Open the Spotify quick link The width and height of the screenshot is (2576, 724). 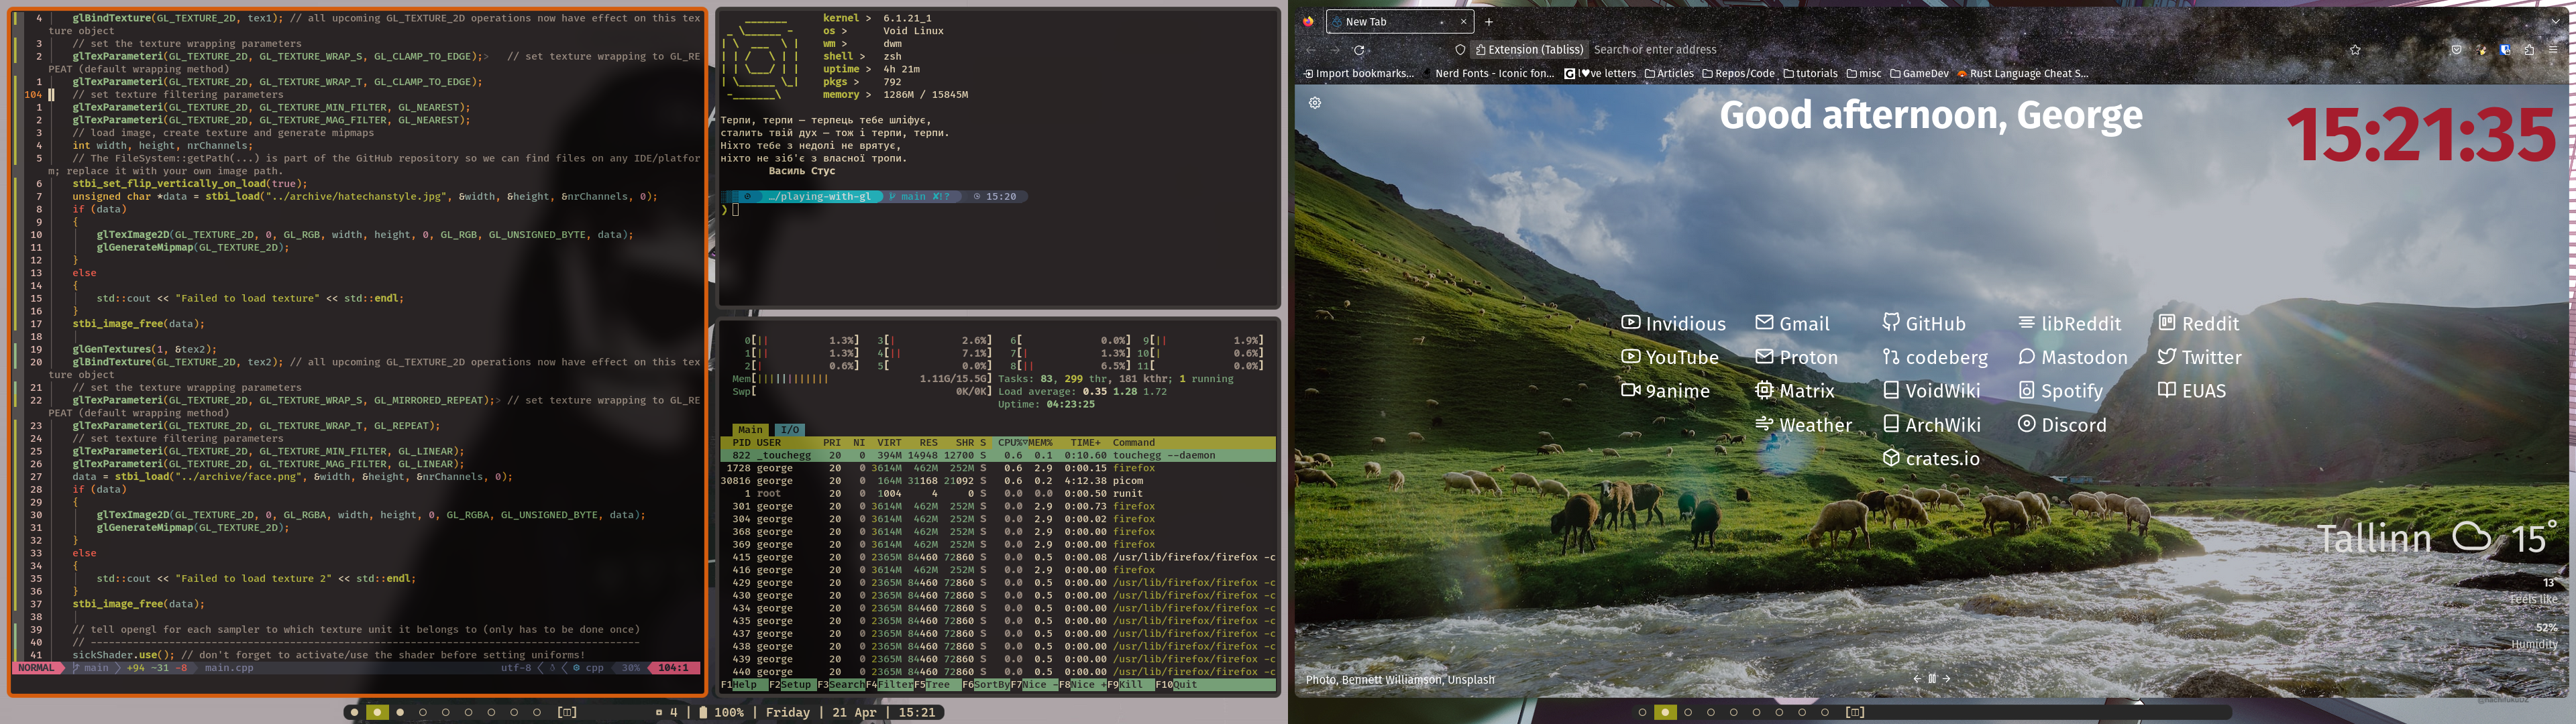click(x=2060, y=391)
